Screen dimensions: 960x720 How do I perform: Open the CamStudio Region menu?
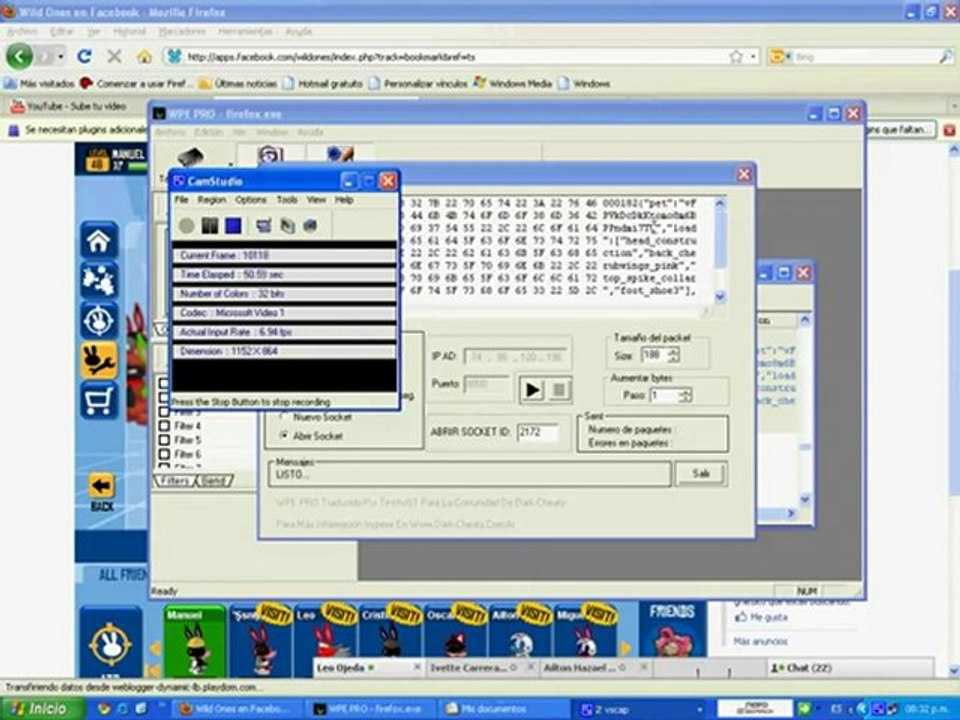pyautogui.click(x=211, y=200)
